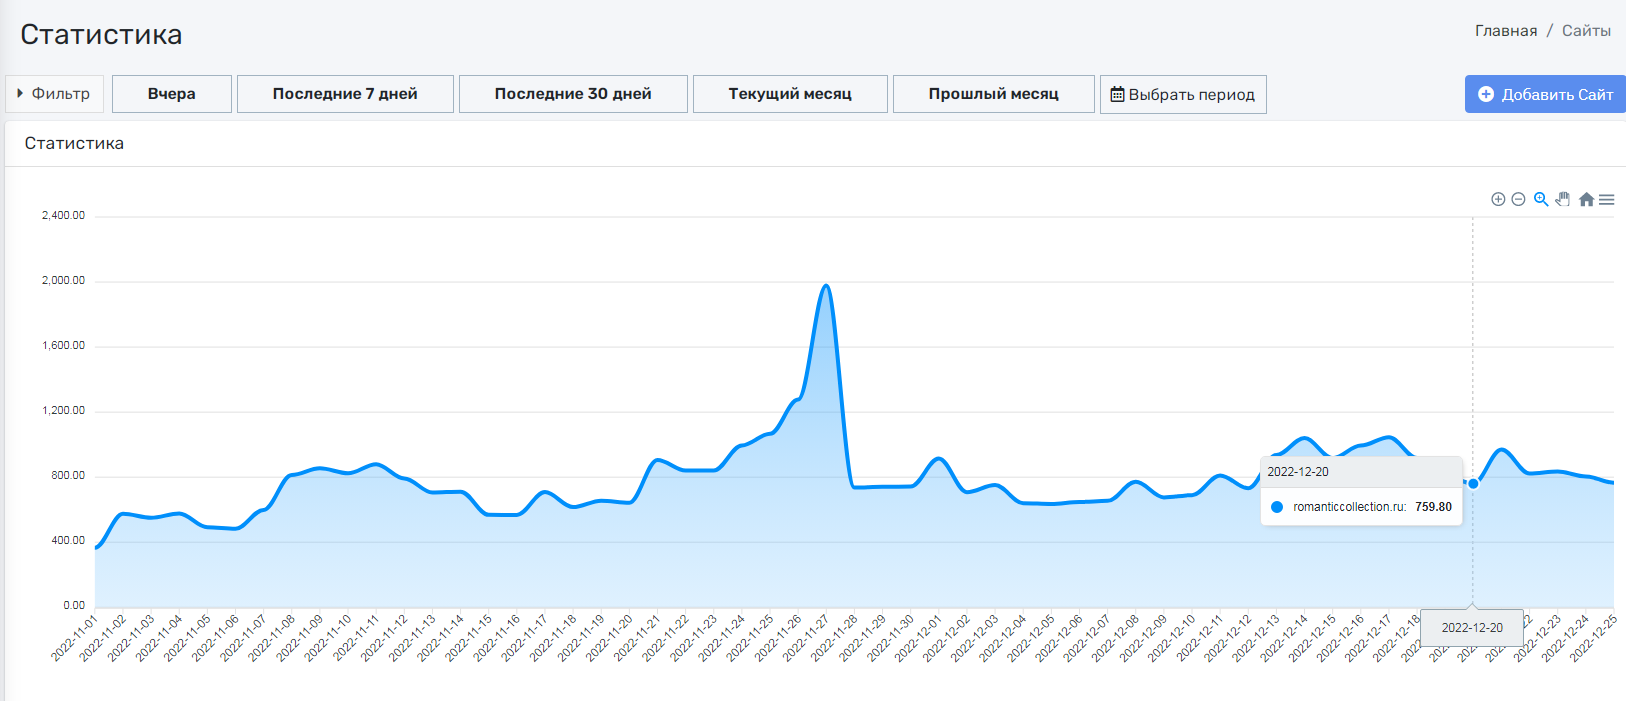1626x701 pixels.
Task: Switch to Последние 30 дней range
Action: [x=573, y=94]
